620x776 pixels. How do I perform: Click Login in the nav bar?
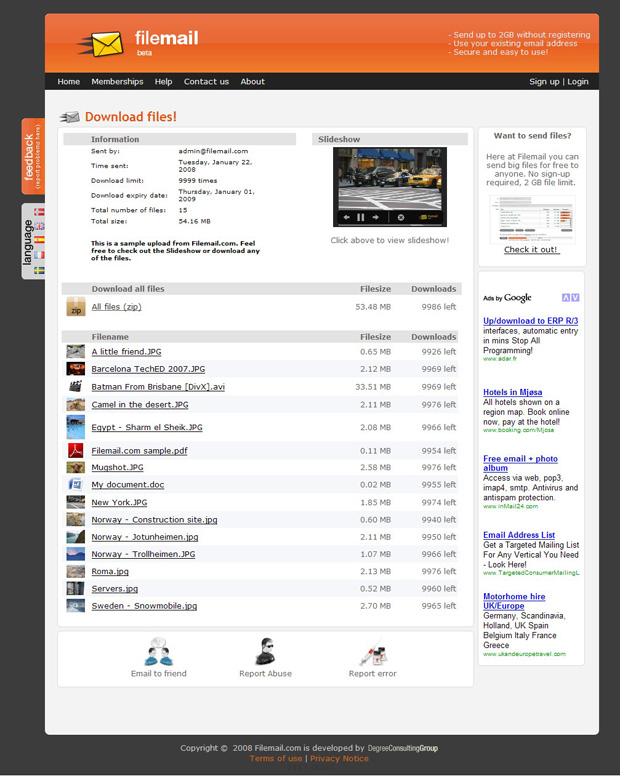[x=577, y=82]
